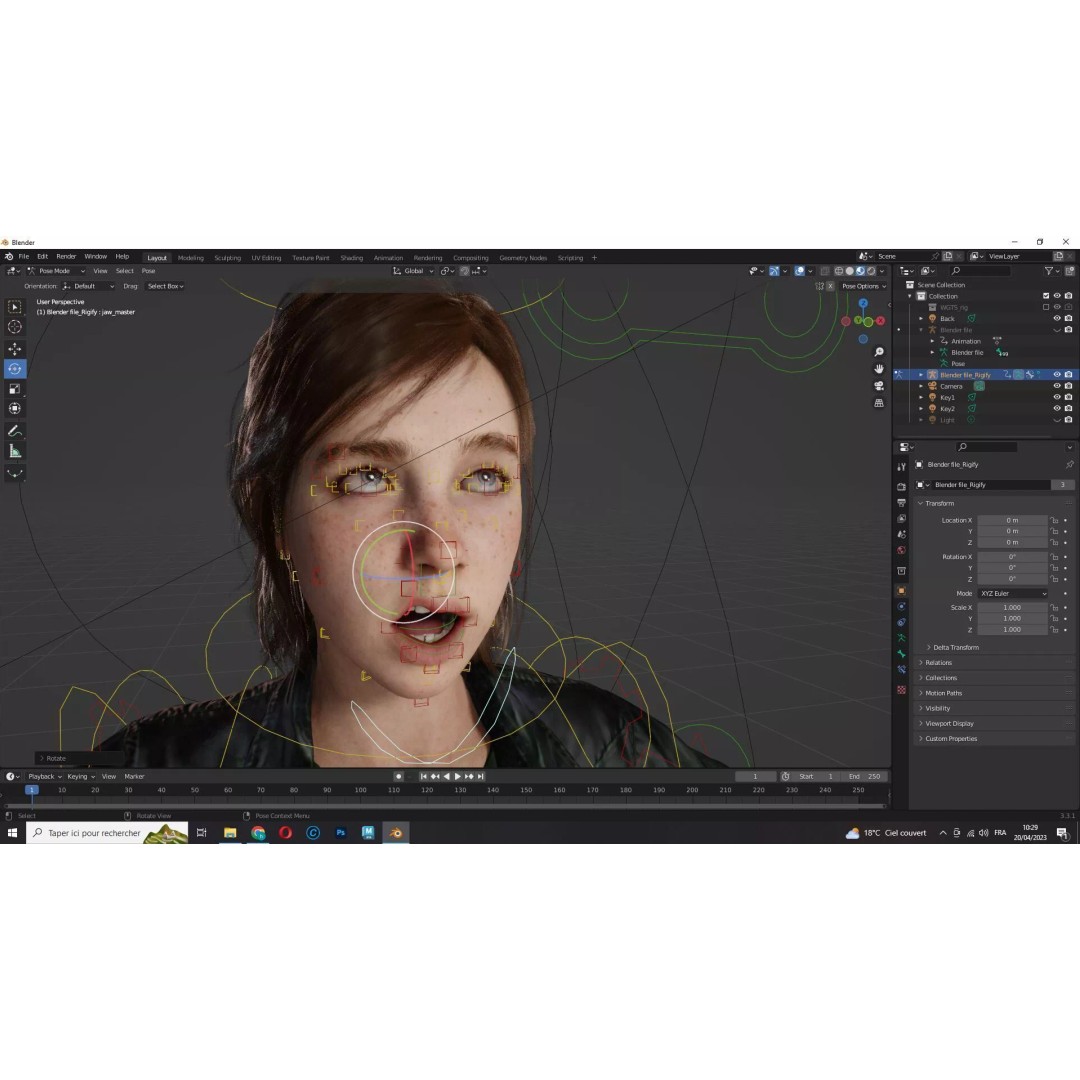
Task: Select the Transform tool icon
Action: (14, 408)
